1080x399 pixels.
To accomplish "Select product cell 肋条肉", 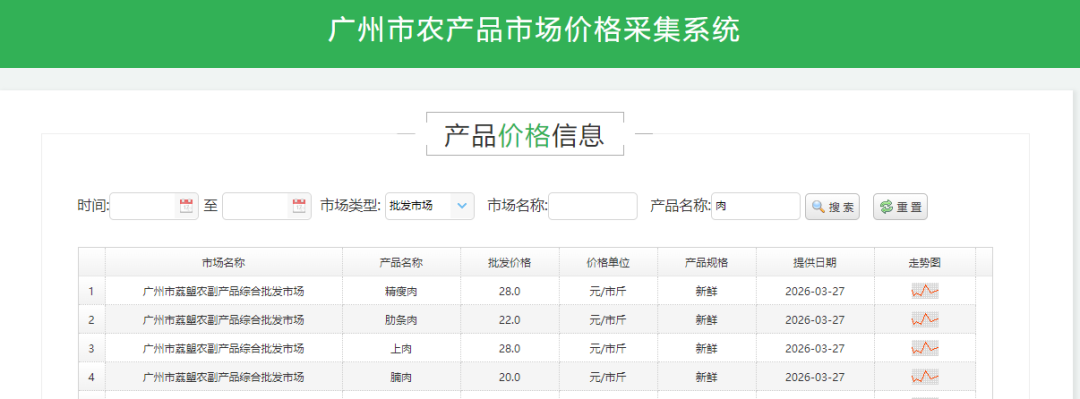I will click(401, 320).
